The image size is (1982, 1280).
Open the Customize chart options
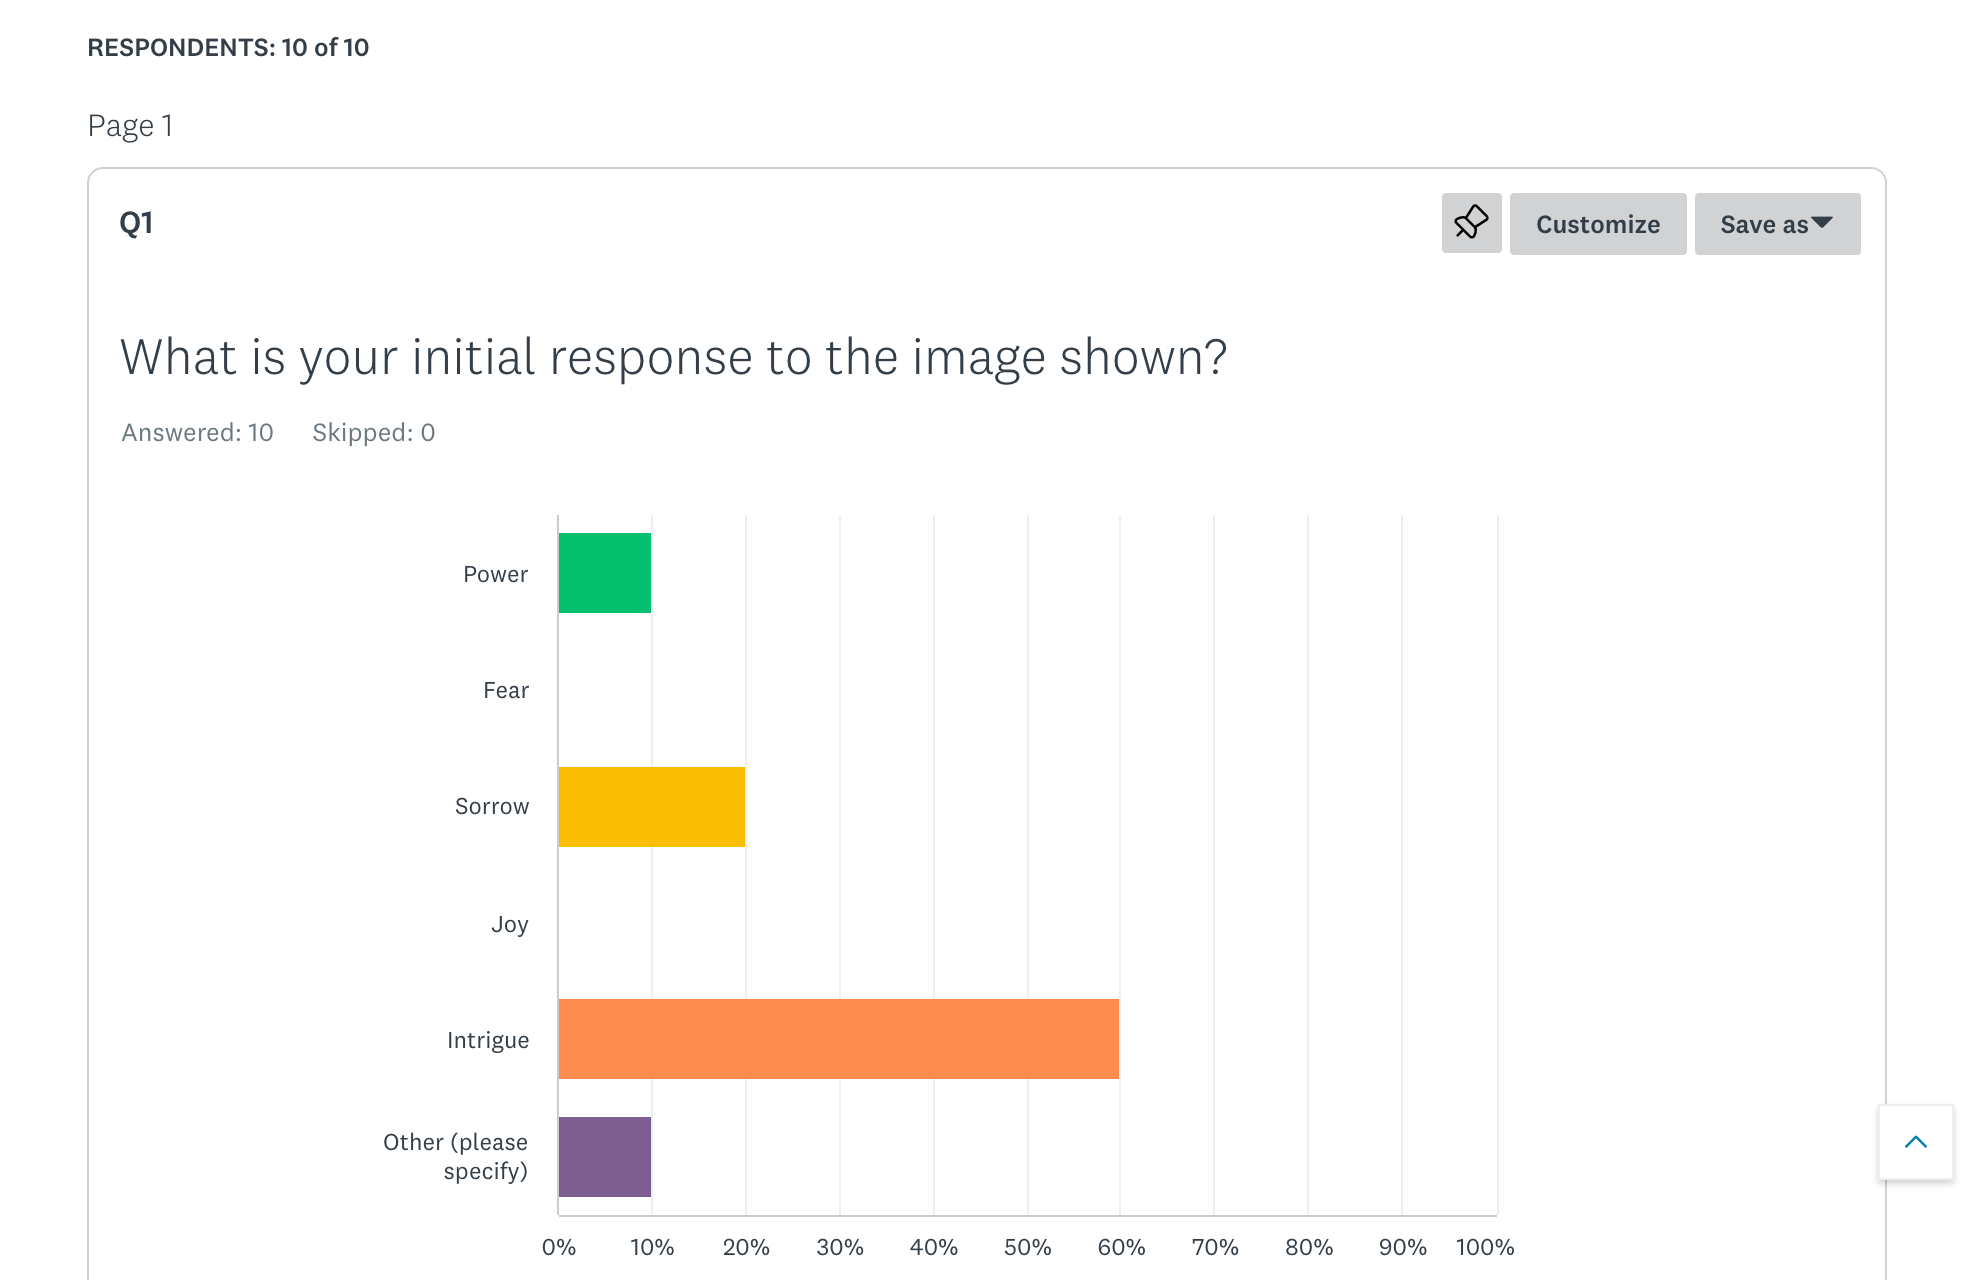[1597, 224]
